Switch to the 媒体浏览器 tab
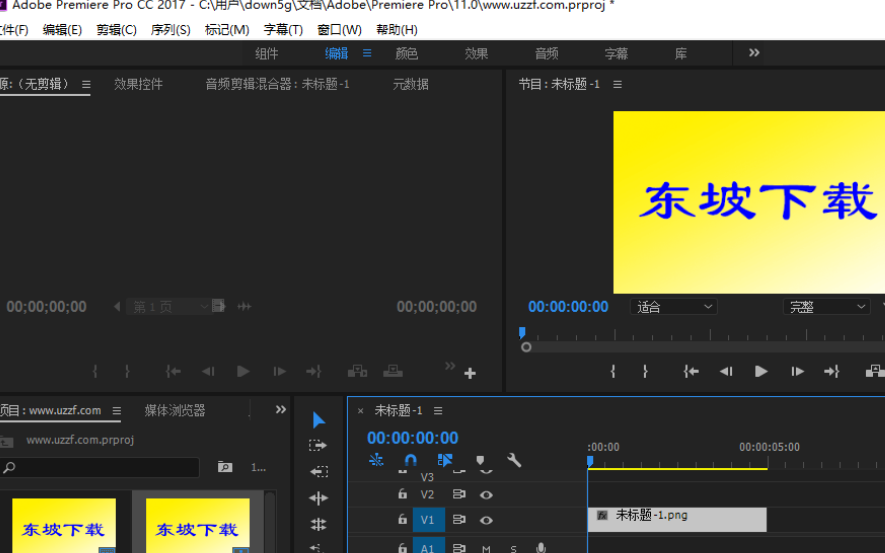 click(x=175, y=410)
